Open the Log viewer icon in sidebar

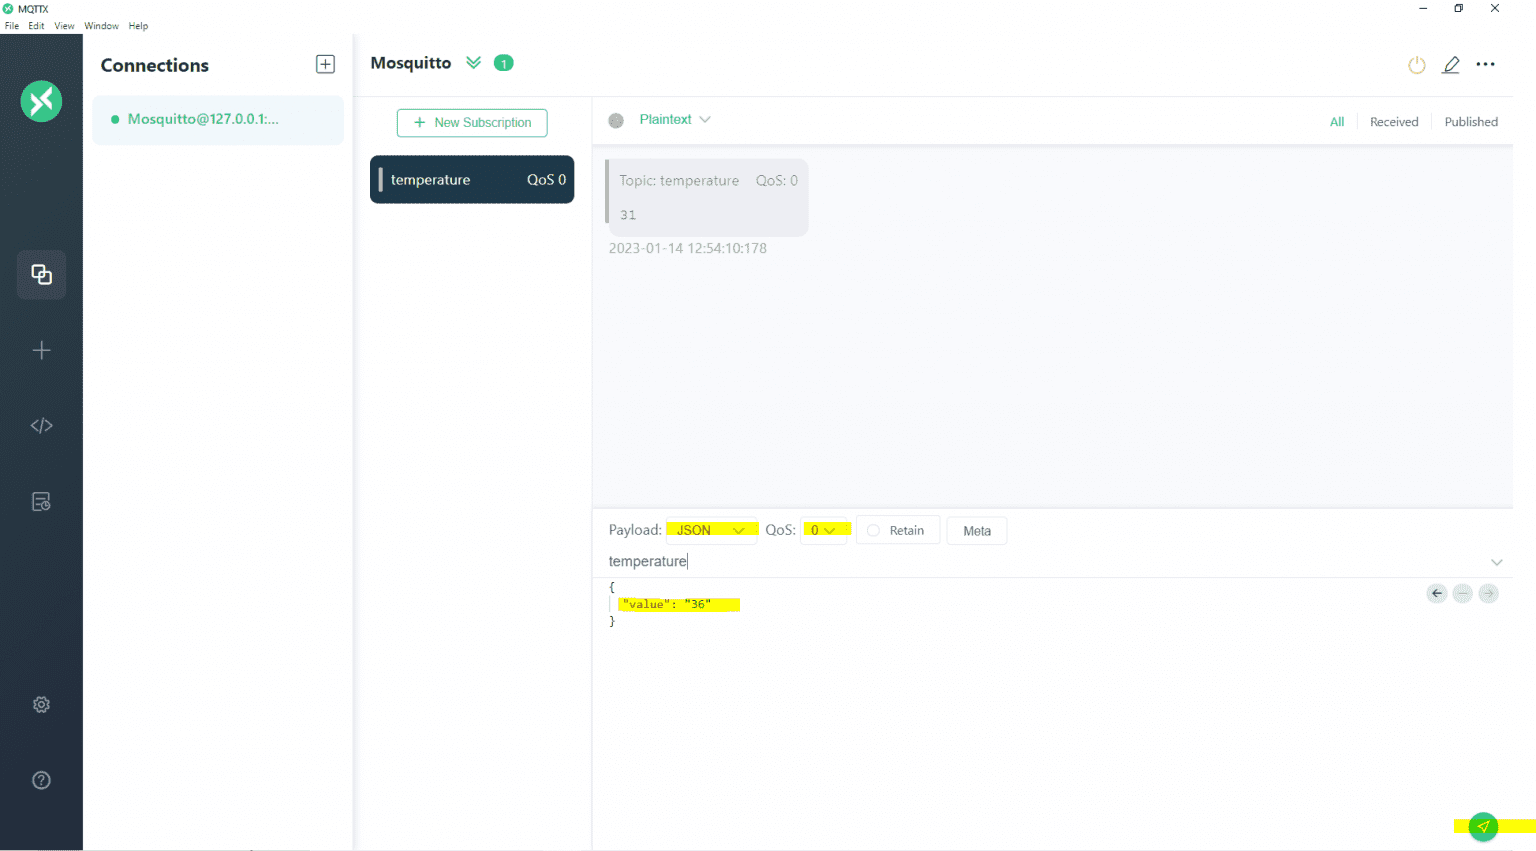pos(41,501)
